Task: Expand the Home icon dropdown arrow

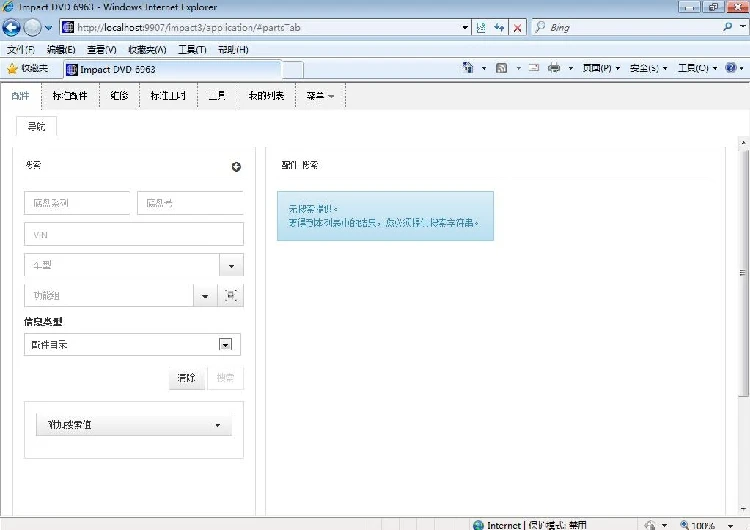Action: point(484,68)
